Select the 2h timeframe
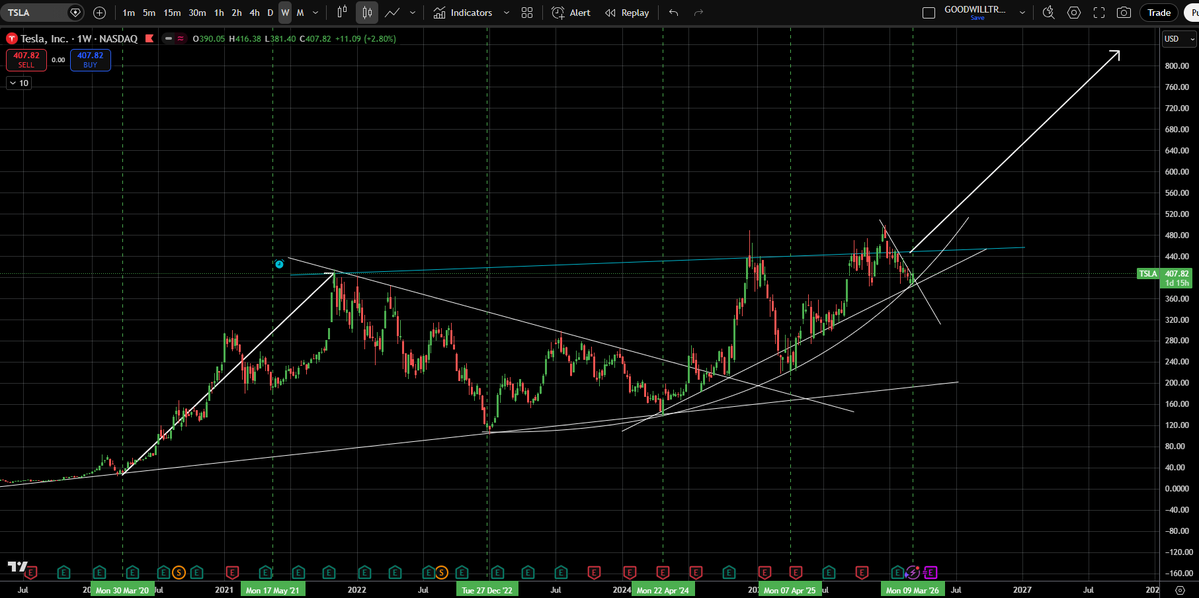The height and width of the screenshot is (598, 1199). [237, 12]
